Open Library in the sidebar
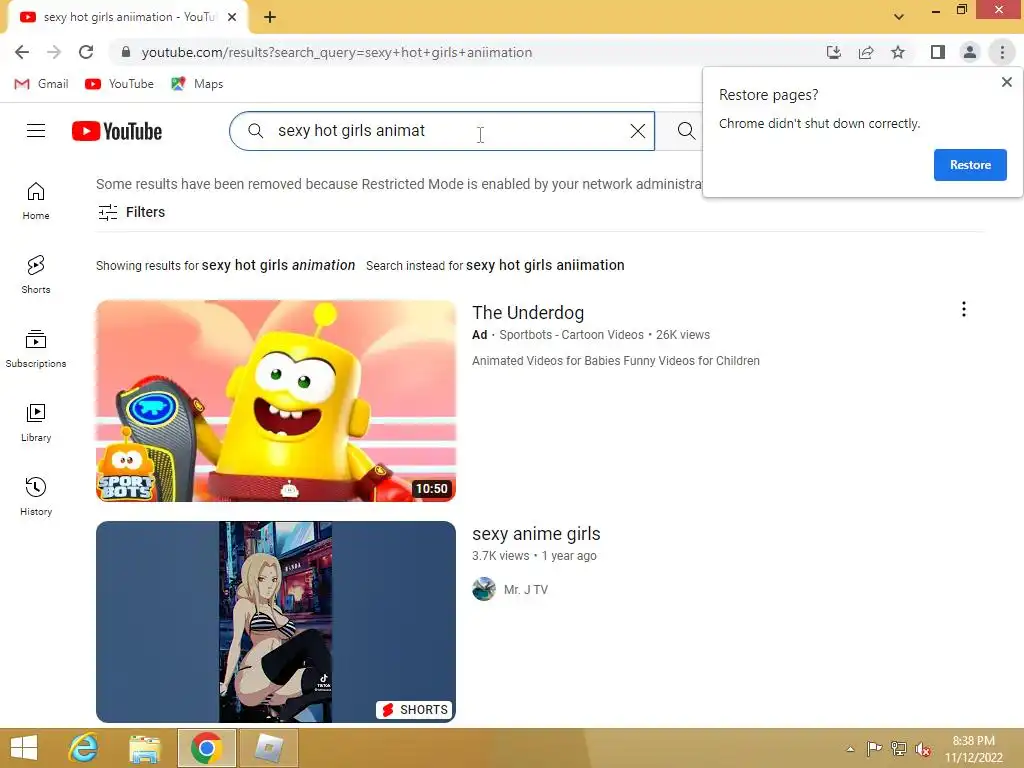 click(x=36, y=423)
